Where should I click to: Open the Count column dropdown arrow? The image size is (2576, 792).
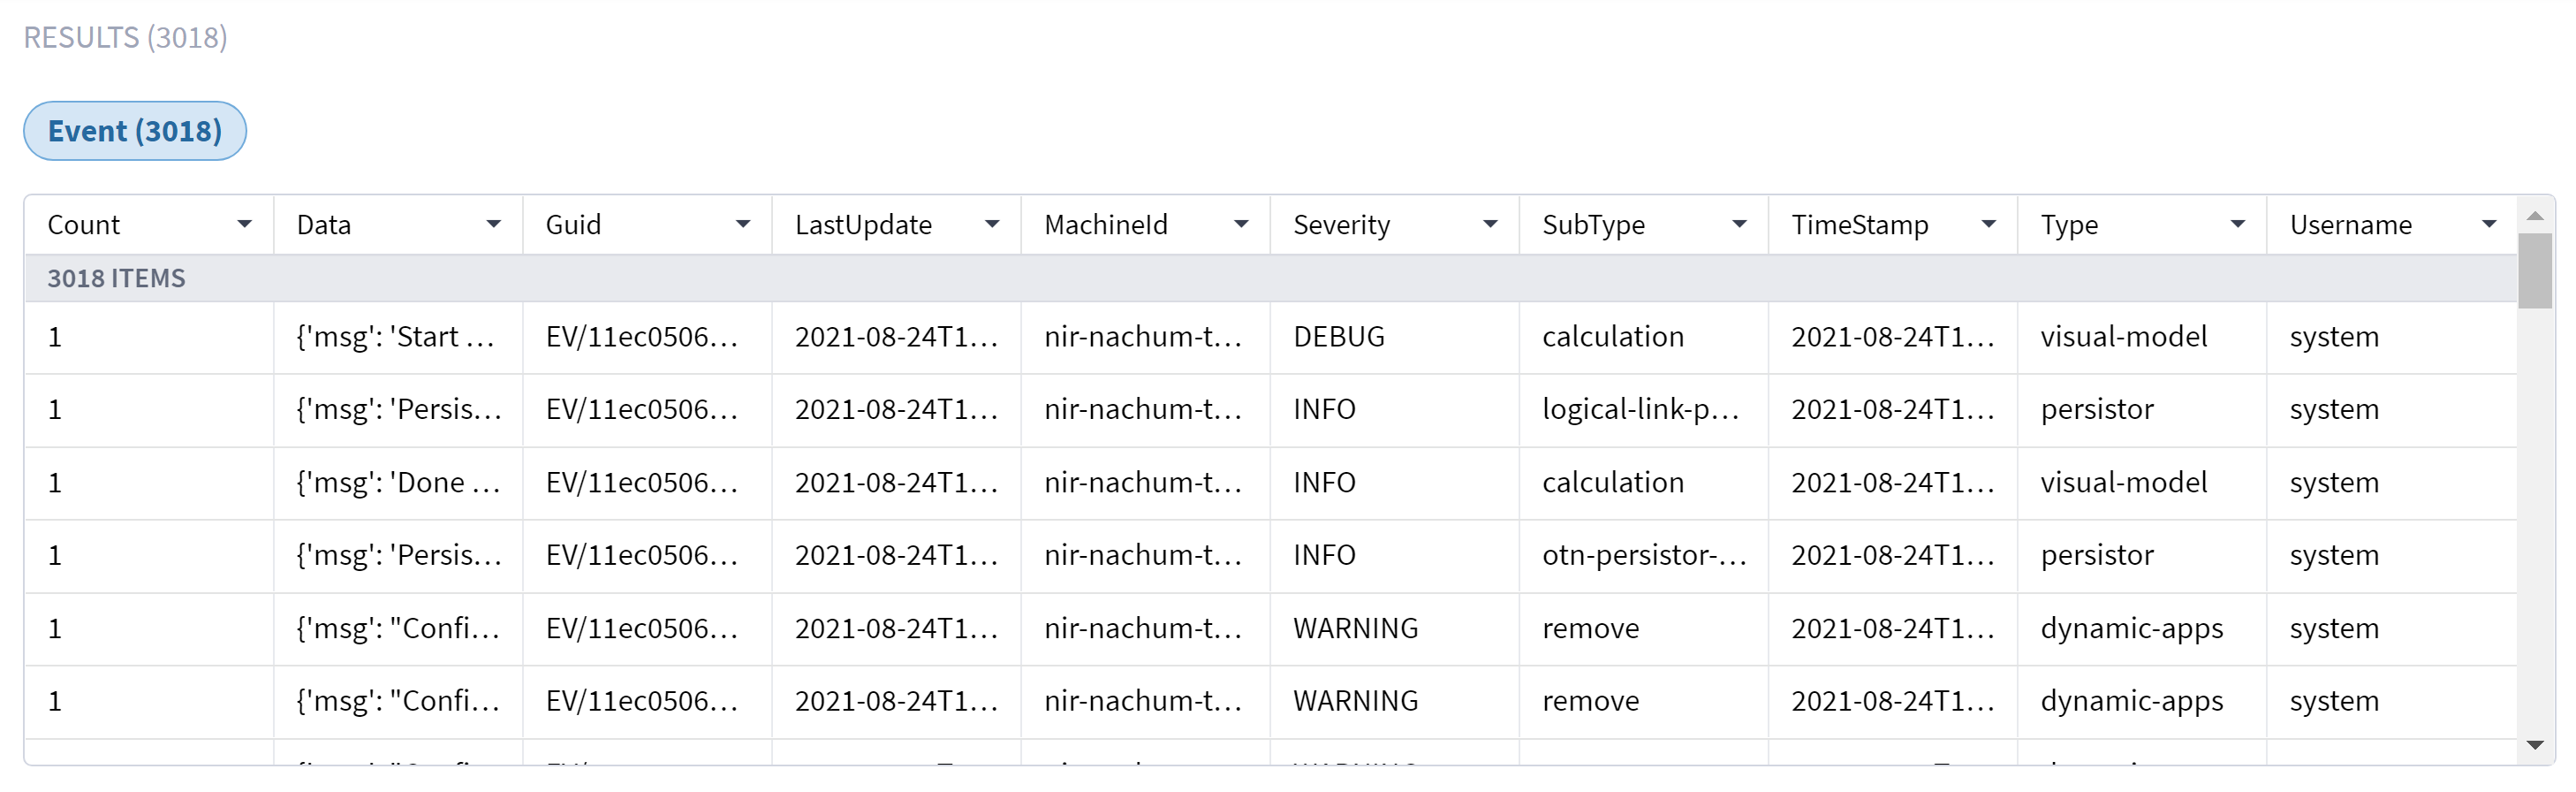[244, 225]
